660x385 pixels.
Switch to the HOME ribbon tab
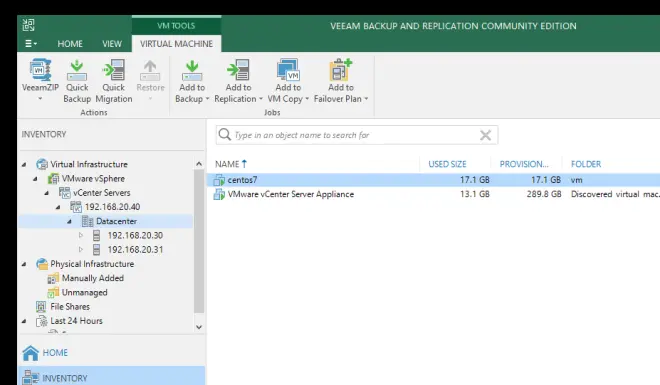(70, 44)
